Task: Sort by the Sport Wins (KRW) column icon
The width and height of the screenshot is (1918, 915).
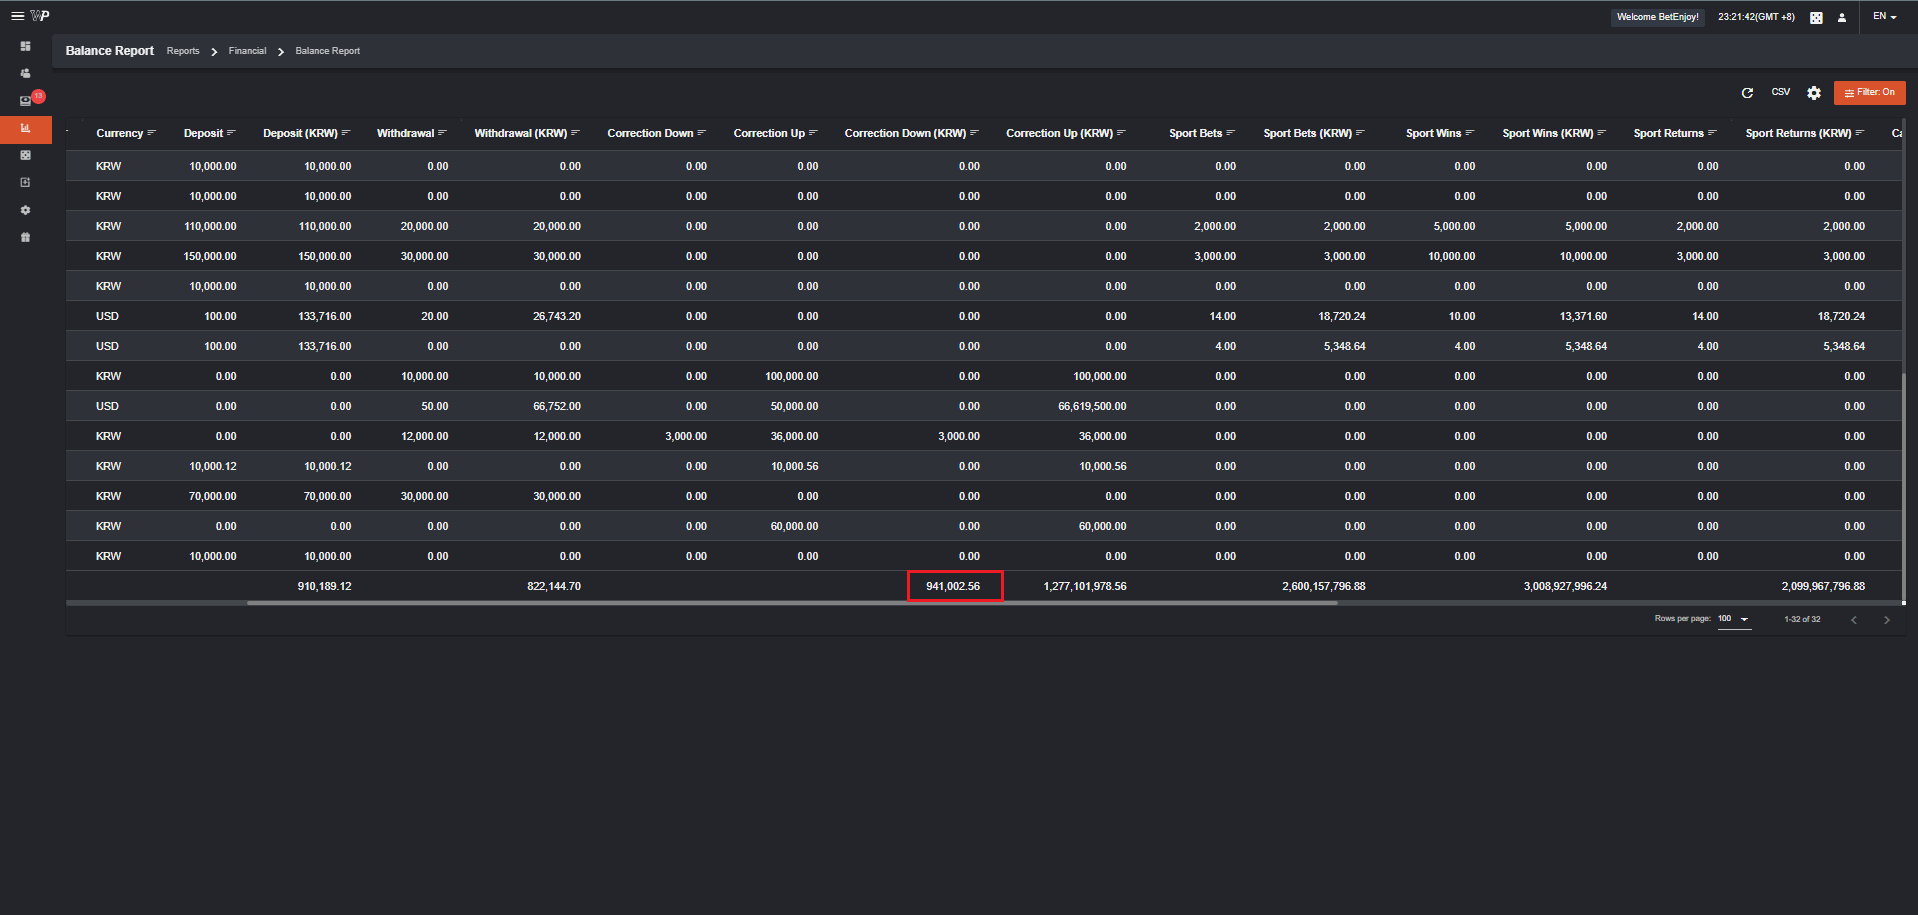Action: 1601,133
